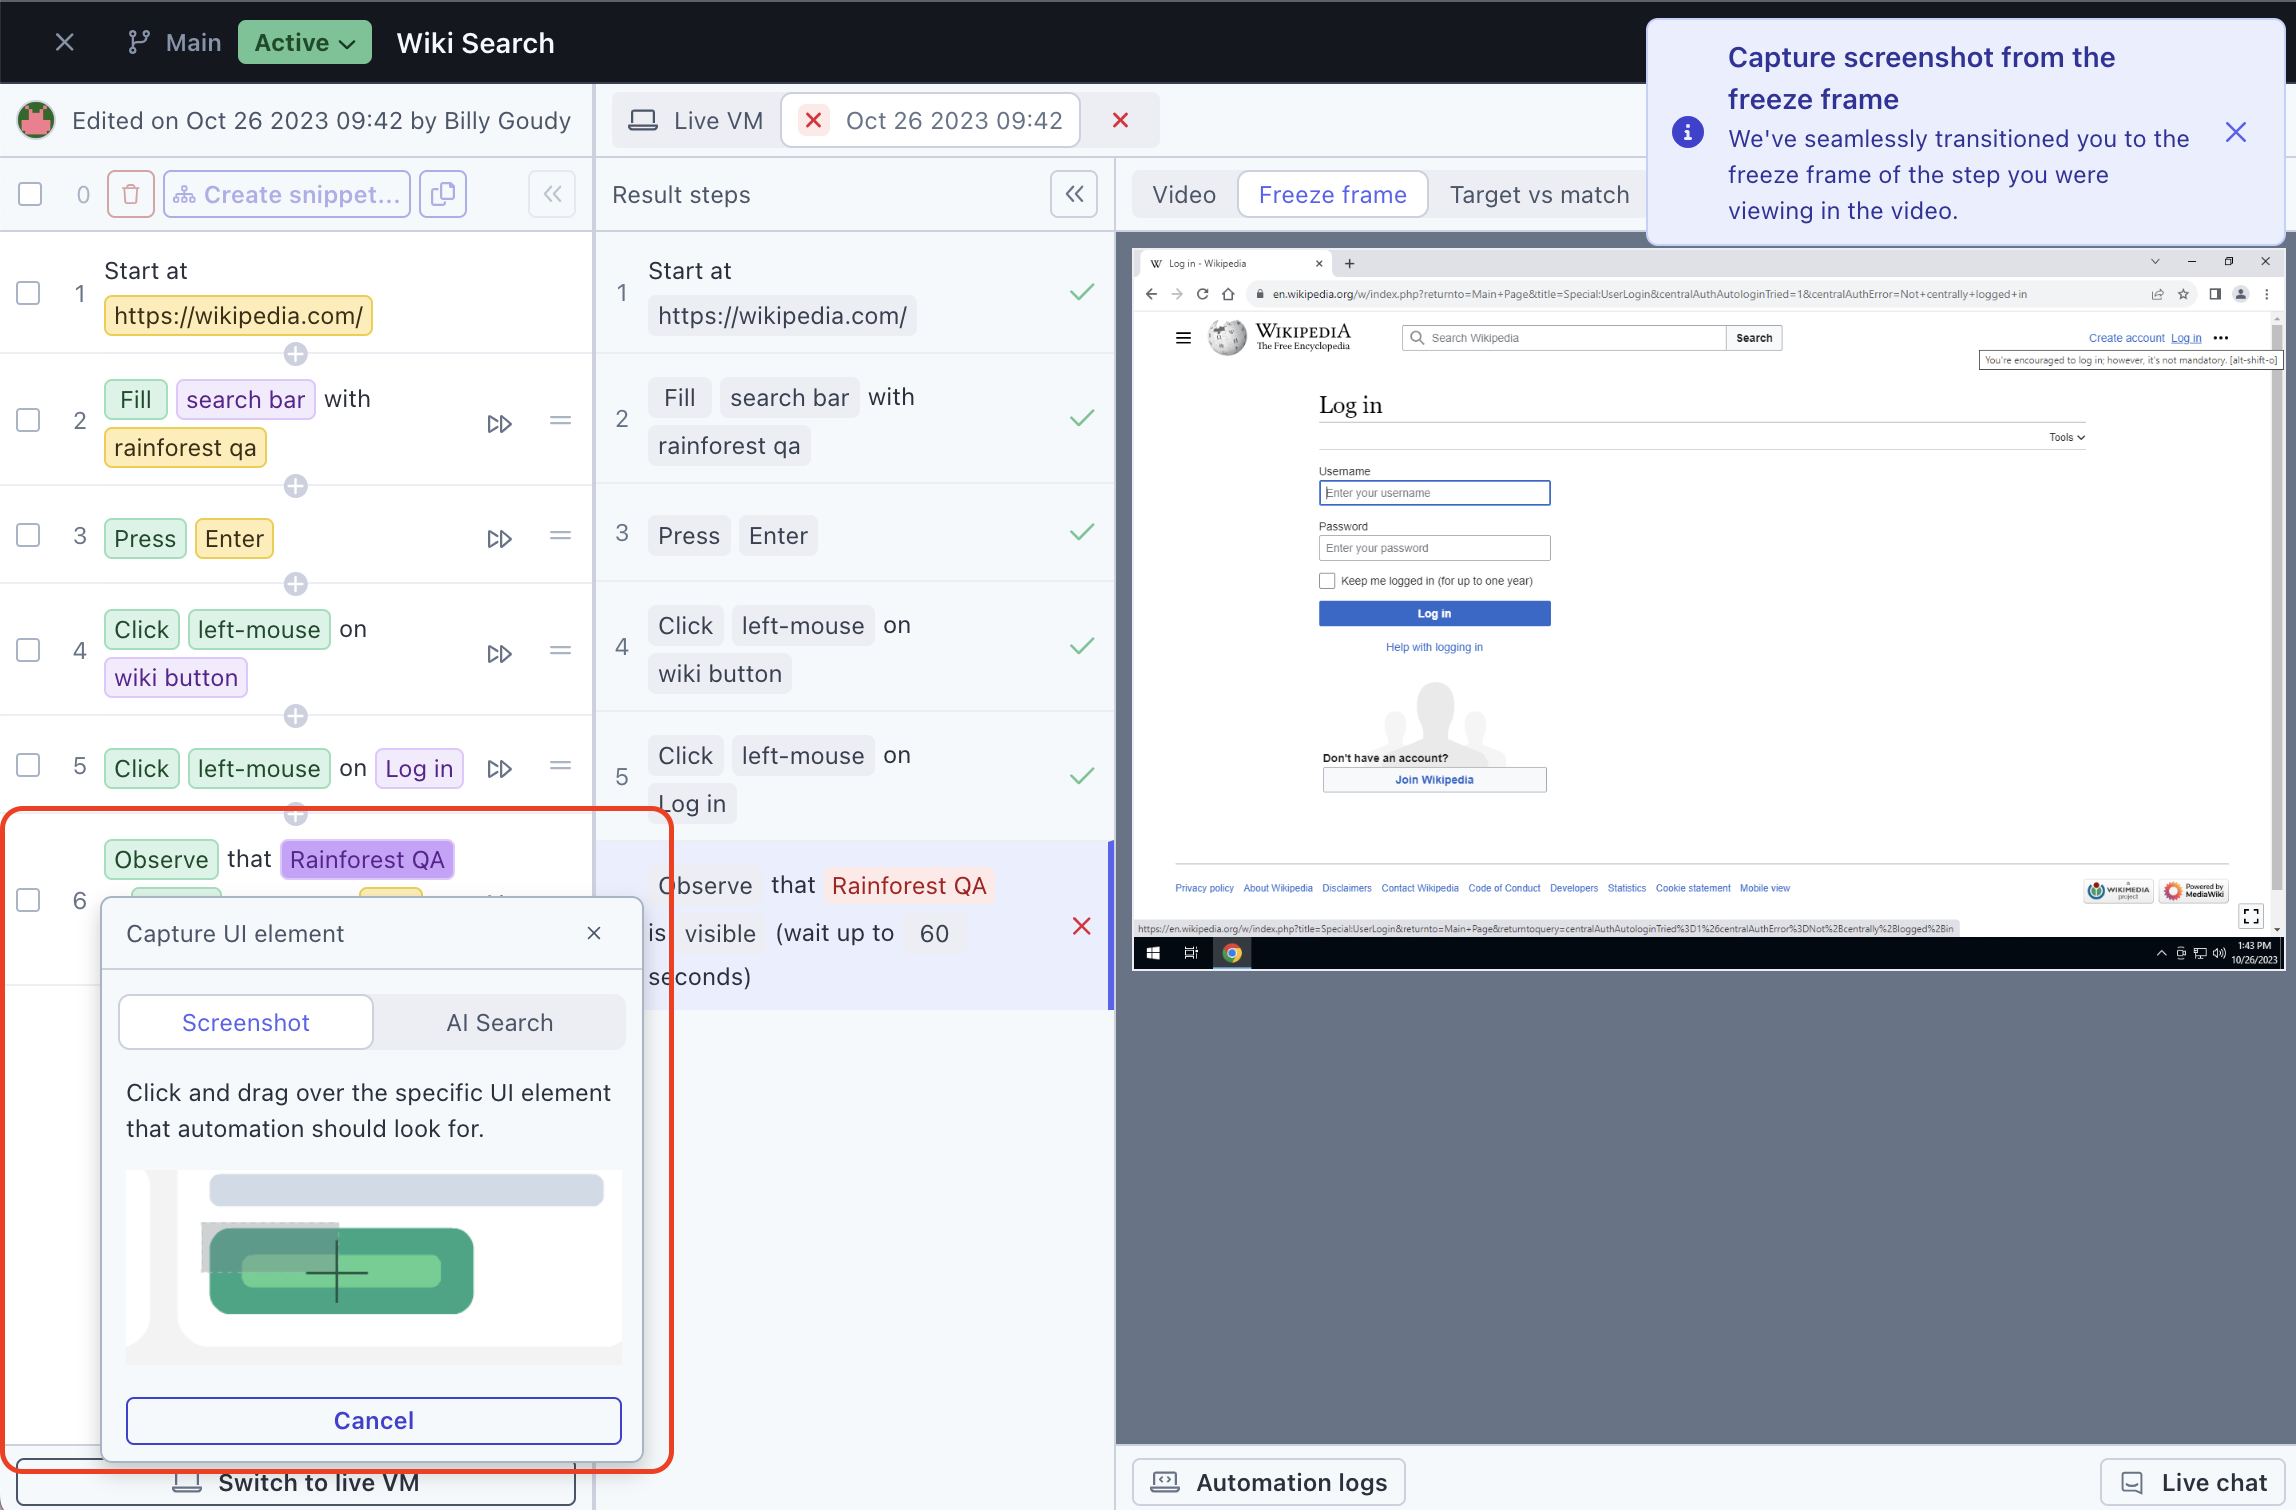Check the step 1 checkbox

click(x=29, y=293)
